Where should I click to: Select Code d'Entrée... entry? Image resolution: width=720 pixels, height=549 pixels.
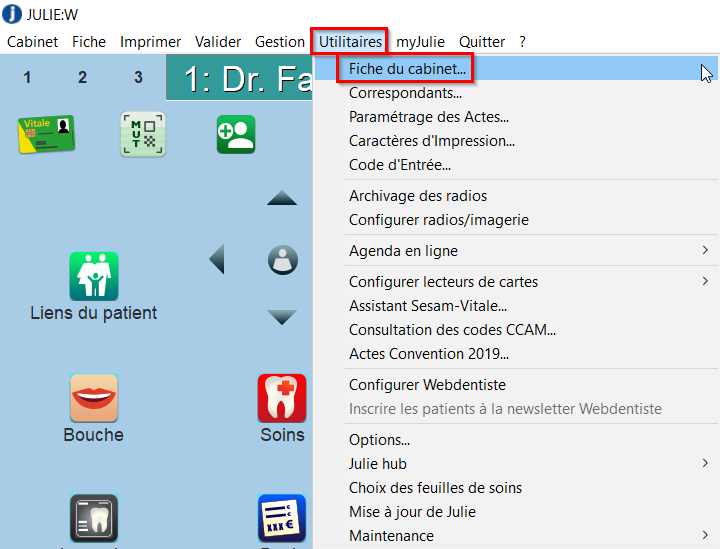tap(515, 164)
